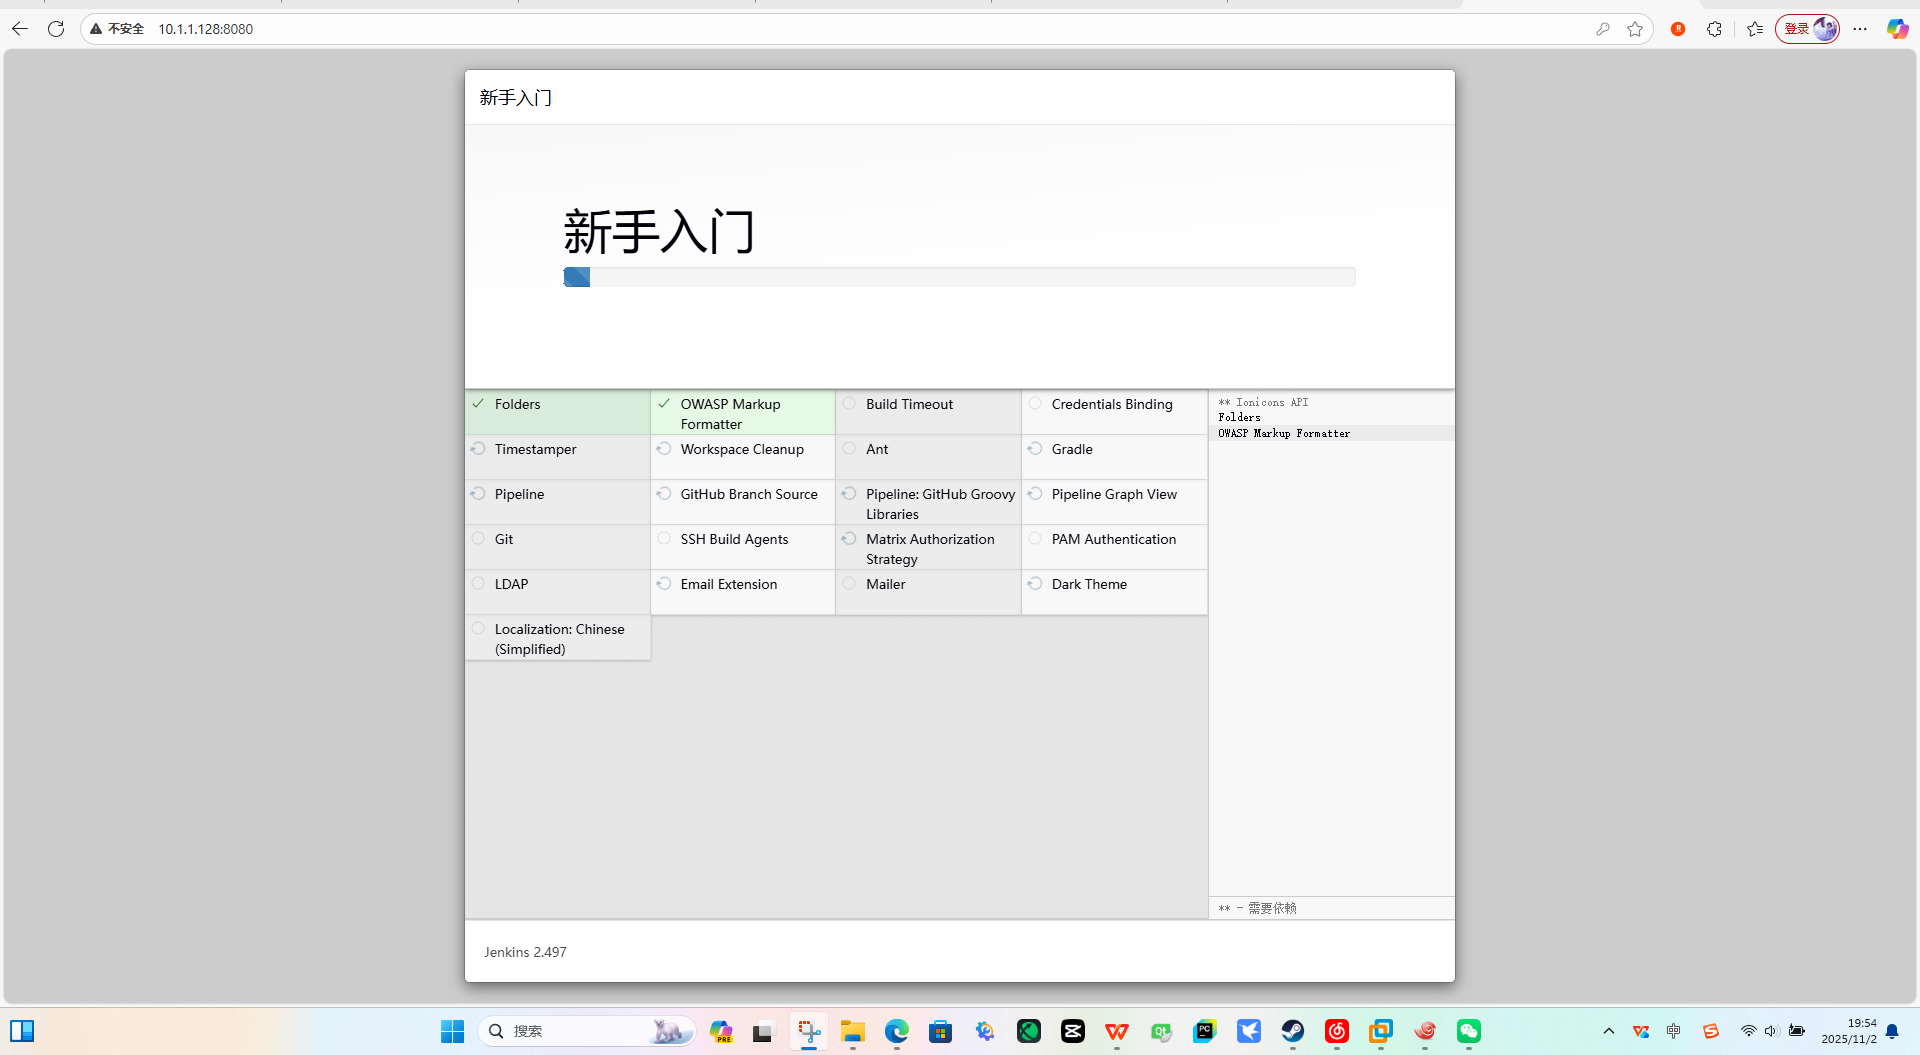Image resolution: width=1920 pixels, height=1055 pixels.
Task: Click the large 新手入门 heading
Action: 659,232
